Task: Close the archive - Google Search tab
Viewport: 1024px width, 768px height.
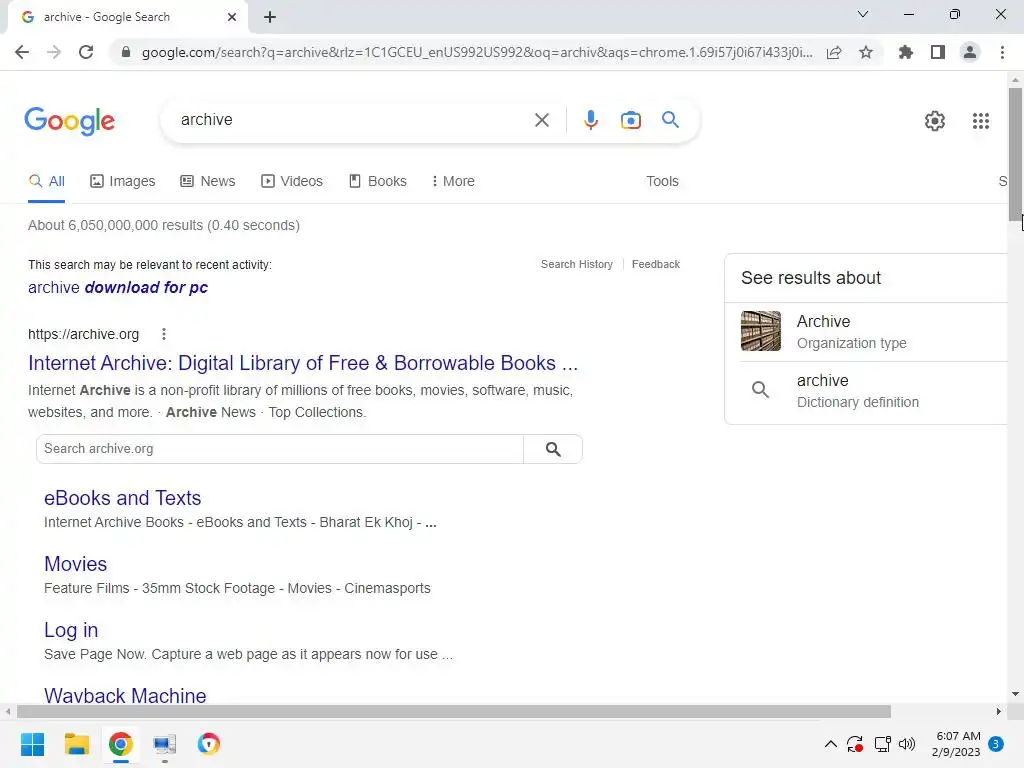Action: [x=232, y=17]
